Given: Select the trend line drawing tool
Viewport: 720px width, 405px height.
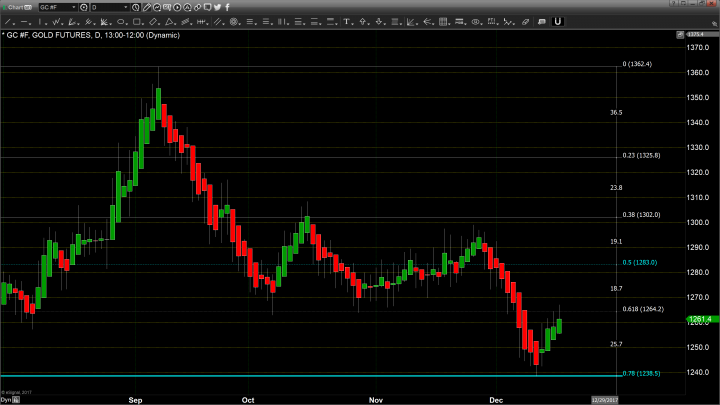Looking at the screenshot, I should coord(8,22).
